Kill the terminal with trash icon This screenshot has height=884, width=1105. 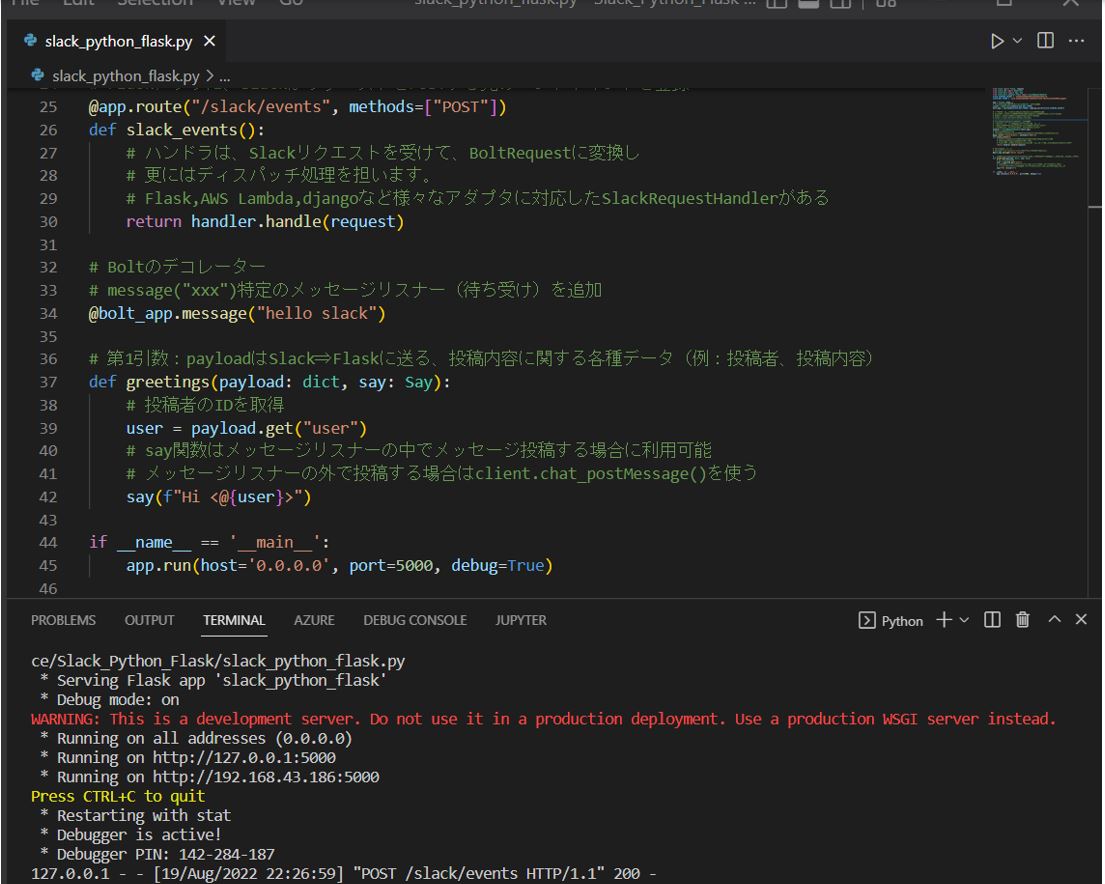(x=1022, y=620)
